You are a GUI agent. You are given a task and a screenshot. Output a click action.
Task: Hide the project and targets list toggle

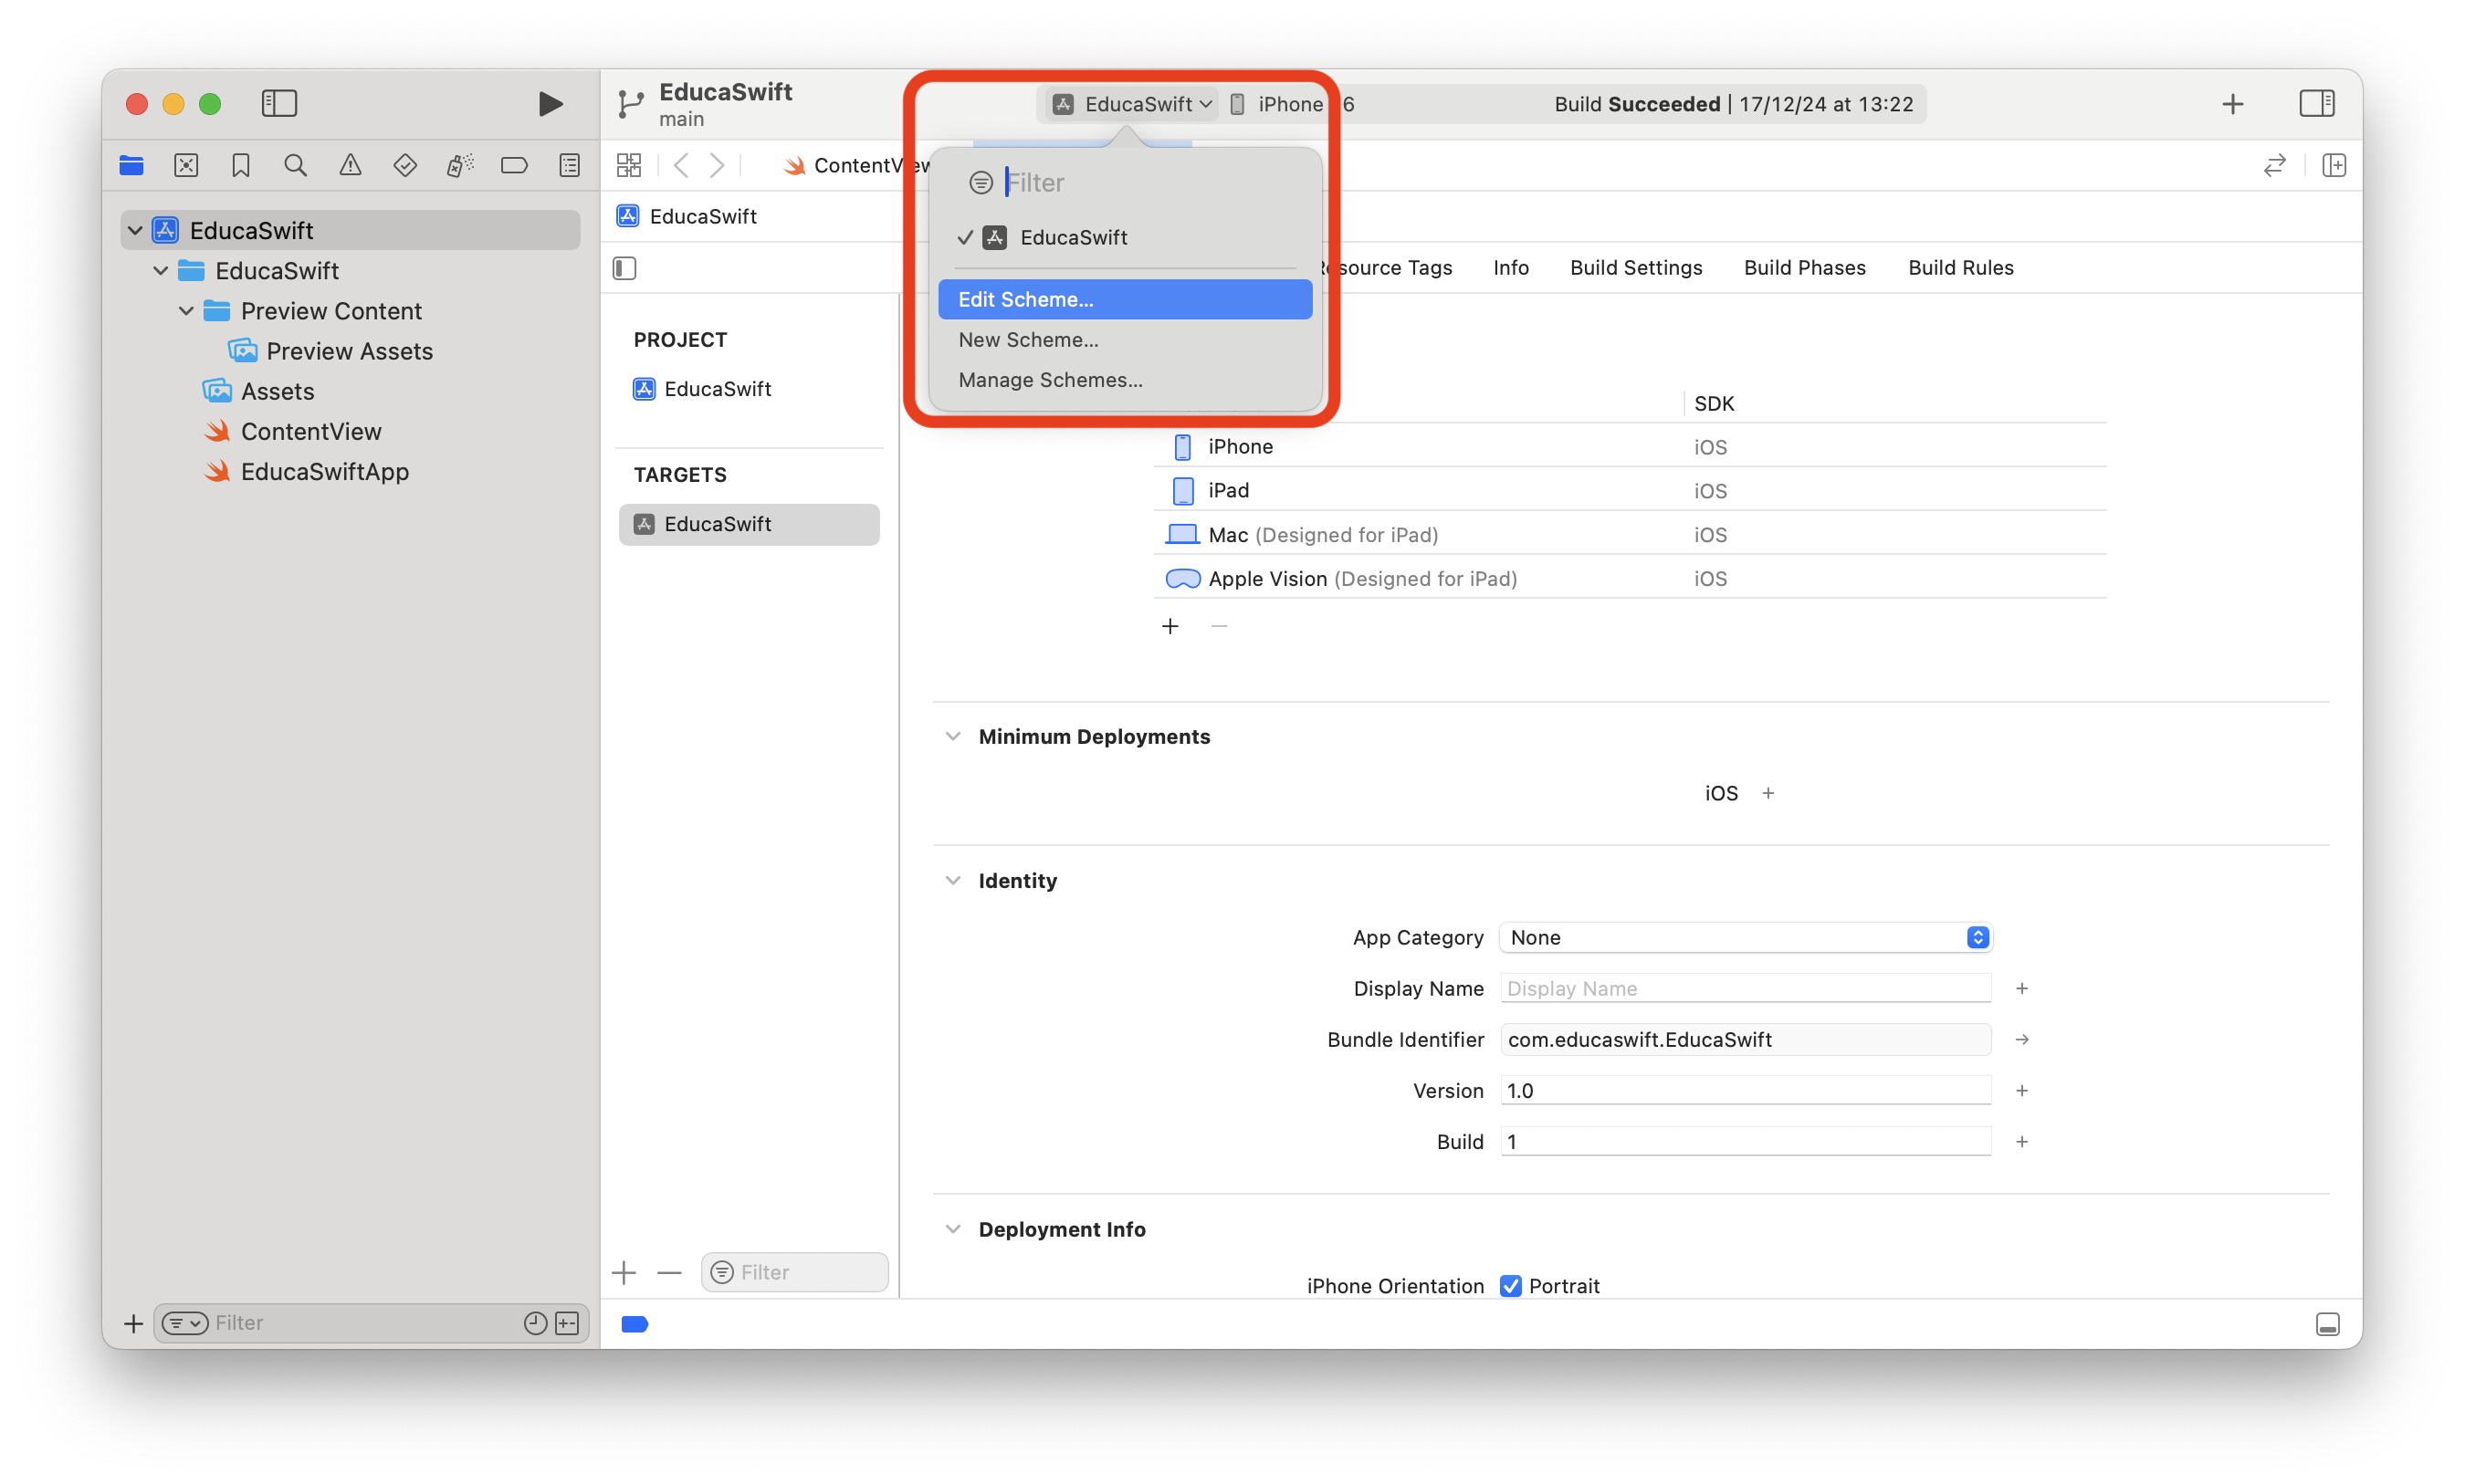[x=624, y=268]
